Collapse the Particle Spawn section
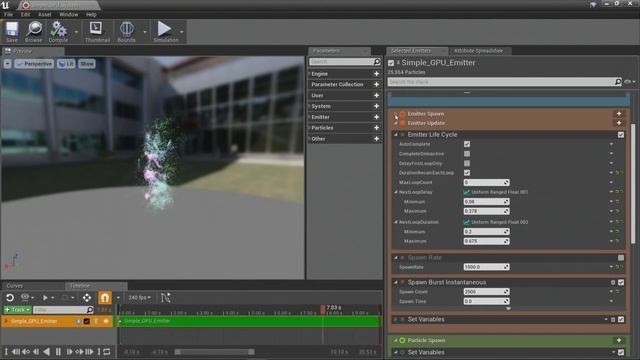Viewport: 640px width, 360px height. (396, 340)
